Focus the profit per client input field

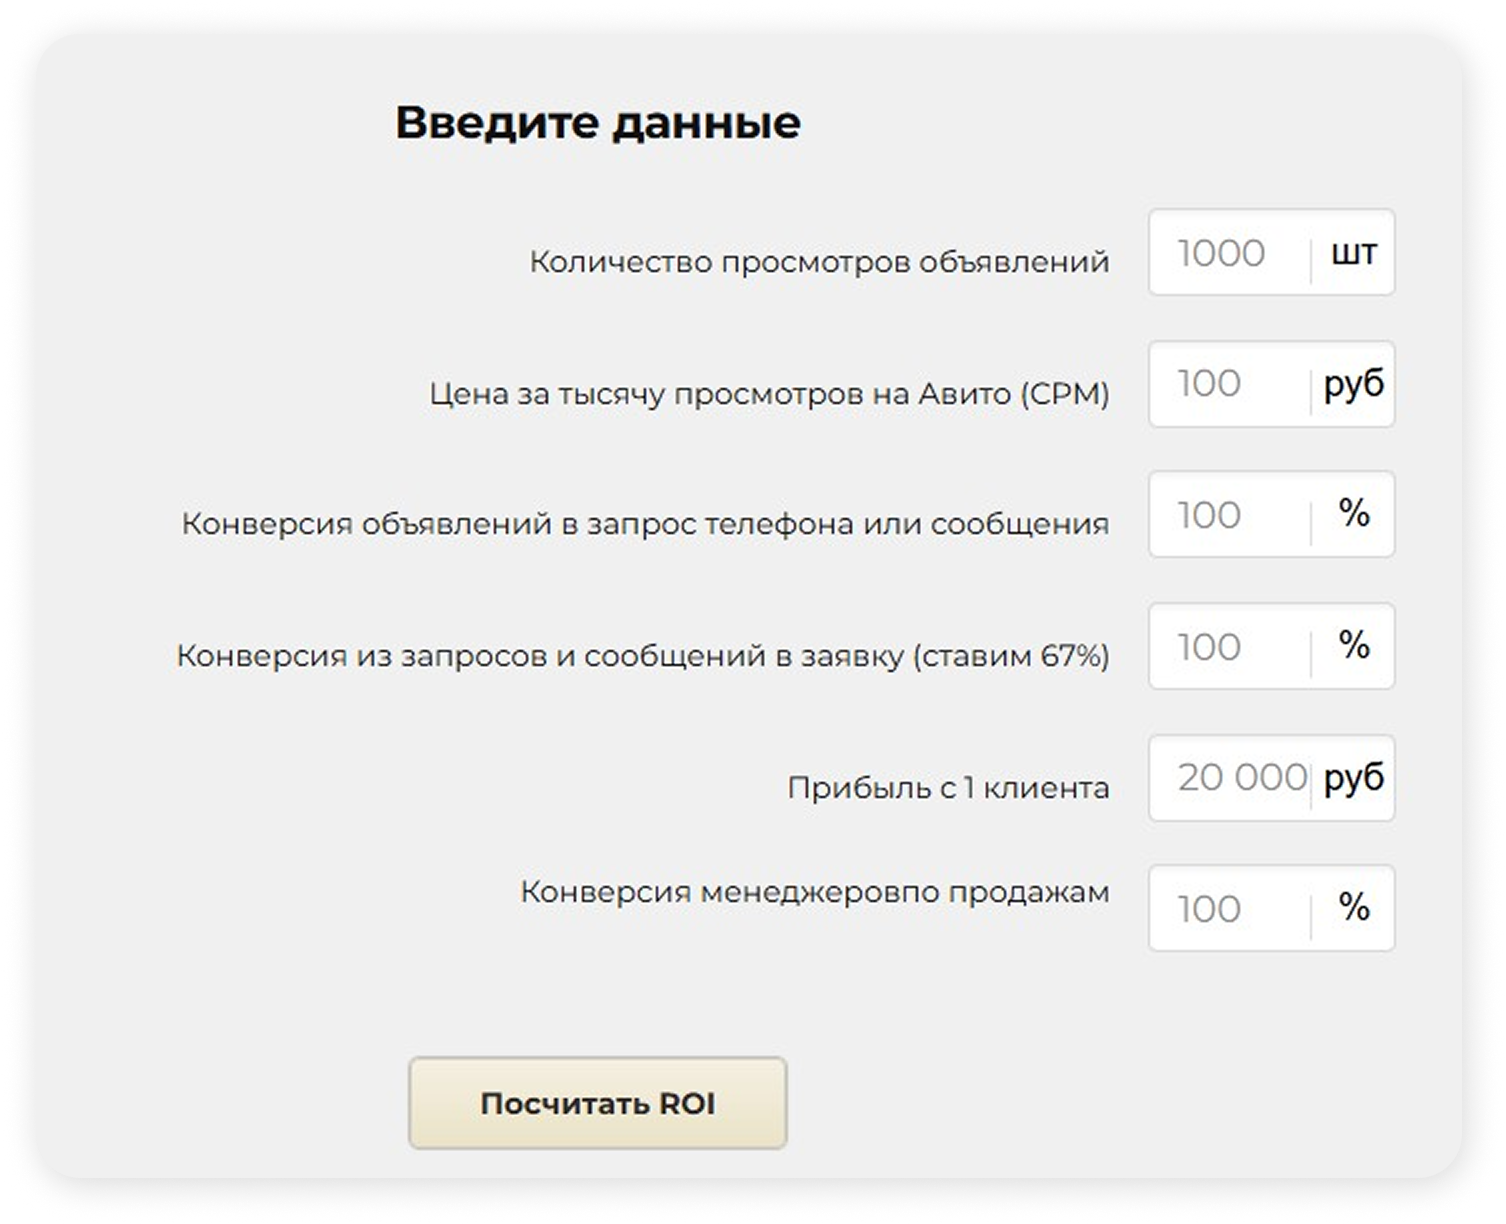[x=1228, y=778]
